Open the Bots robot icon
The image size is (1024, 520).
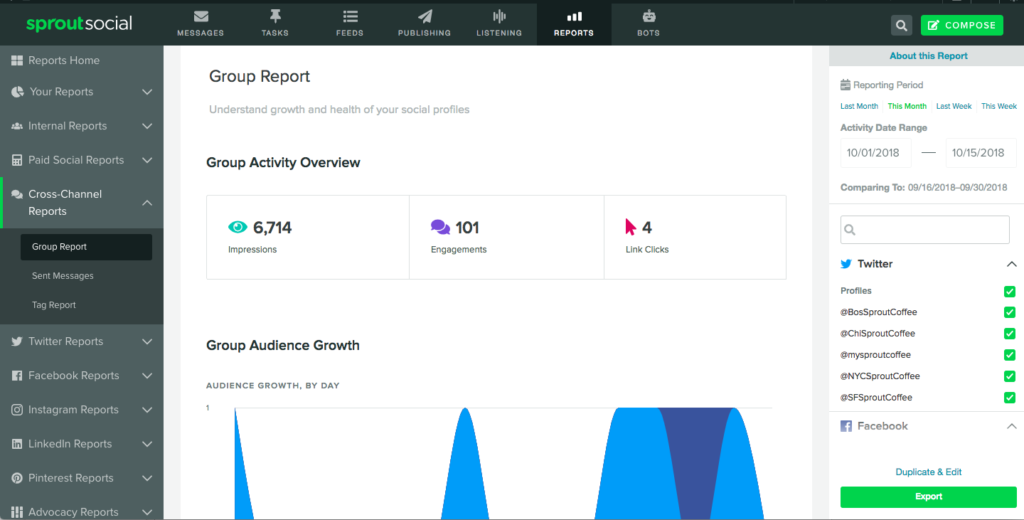tap(648, 17)
